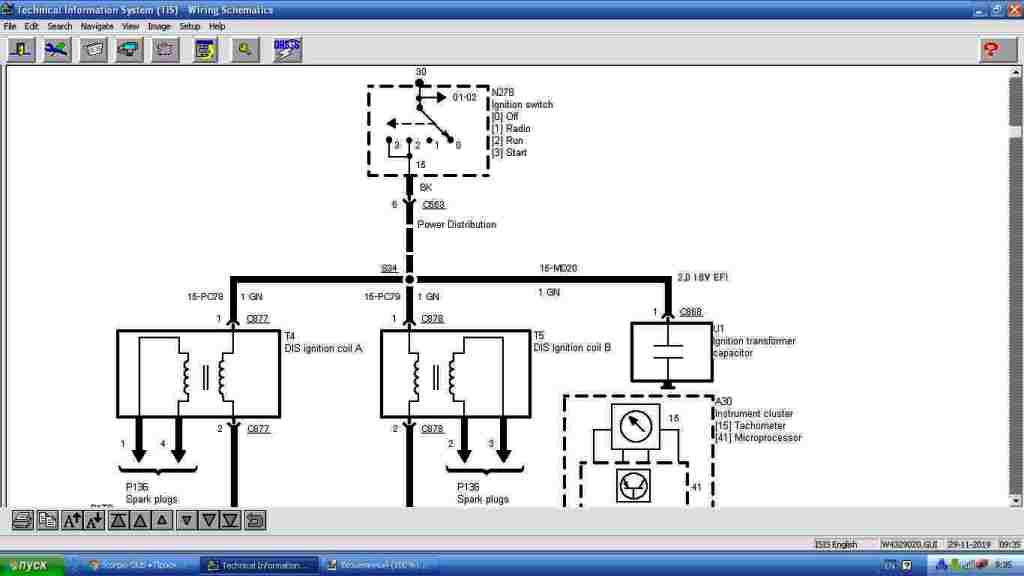
Task: Click the 'Power Distribution' label
Action: (x=456, y=225)
